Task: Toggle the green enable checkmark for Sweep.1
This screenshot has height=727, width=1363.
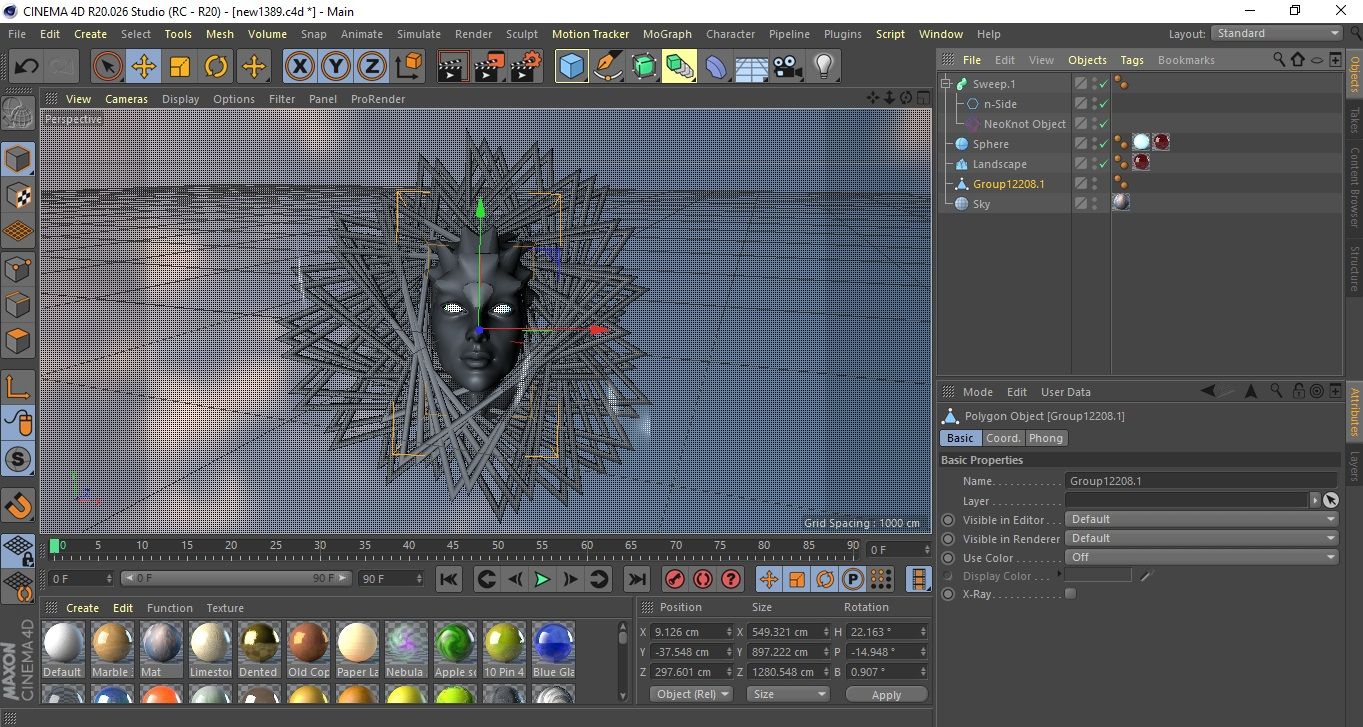Action: click(x=1104, y=84)
